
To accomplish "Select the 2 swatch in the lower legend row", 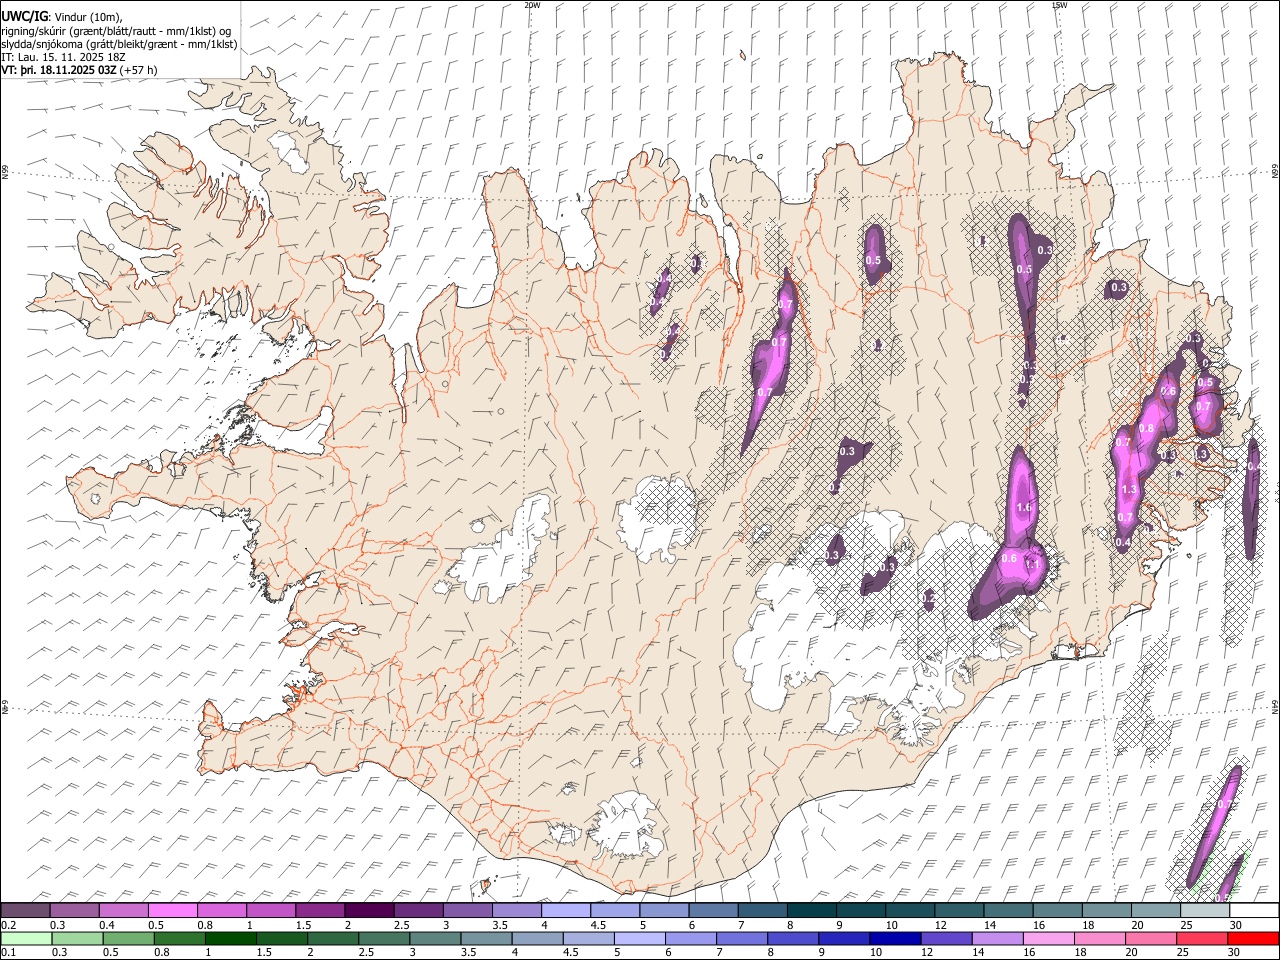I will coord(332,939).
